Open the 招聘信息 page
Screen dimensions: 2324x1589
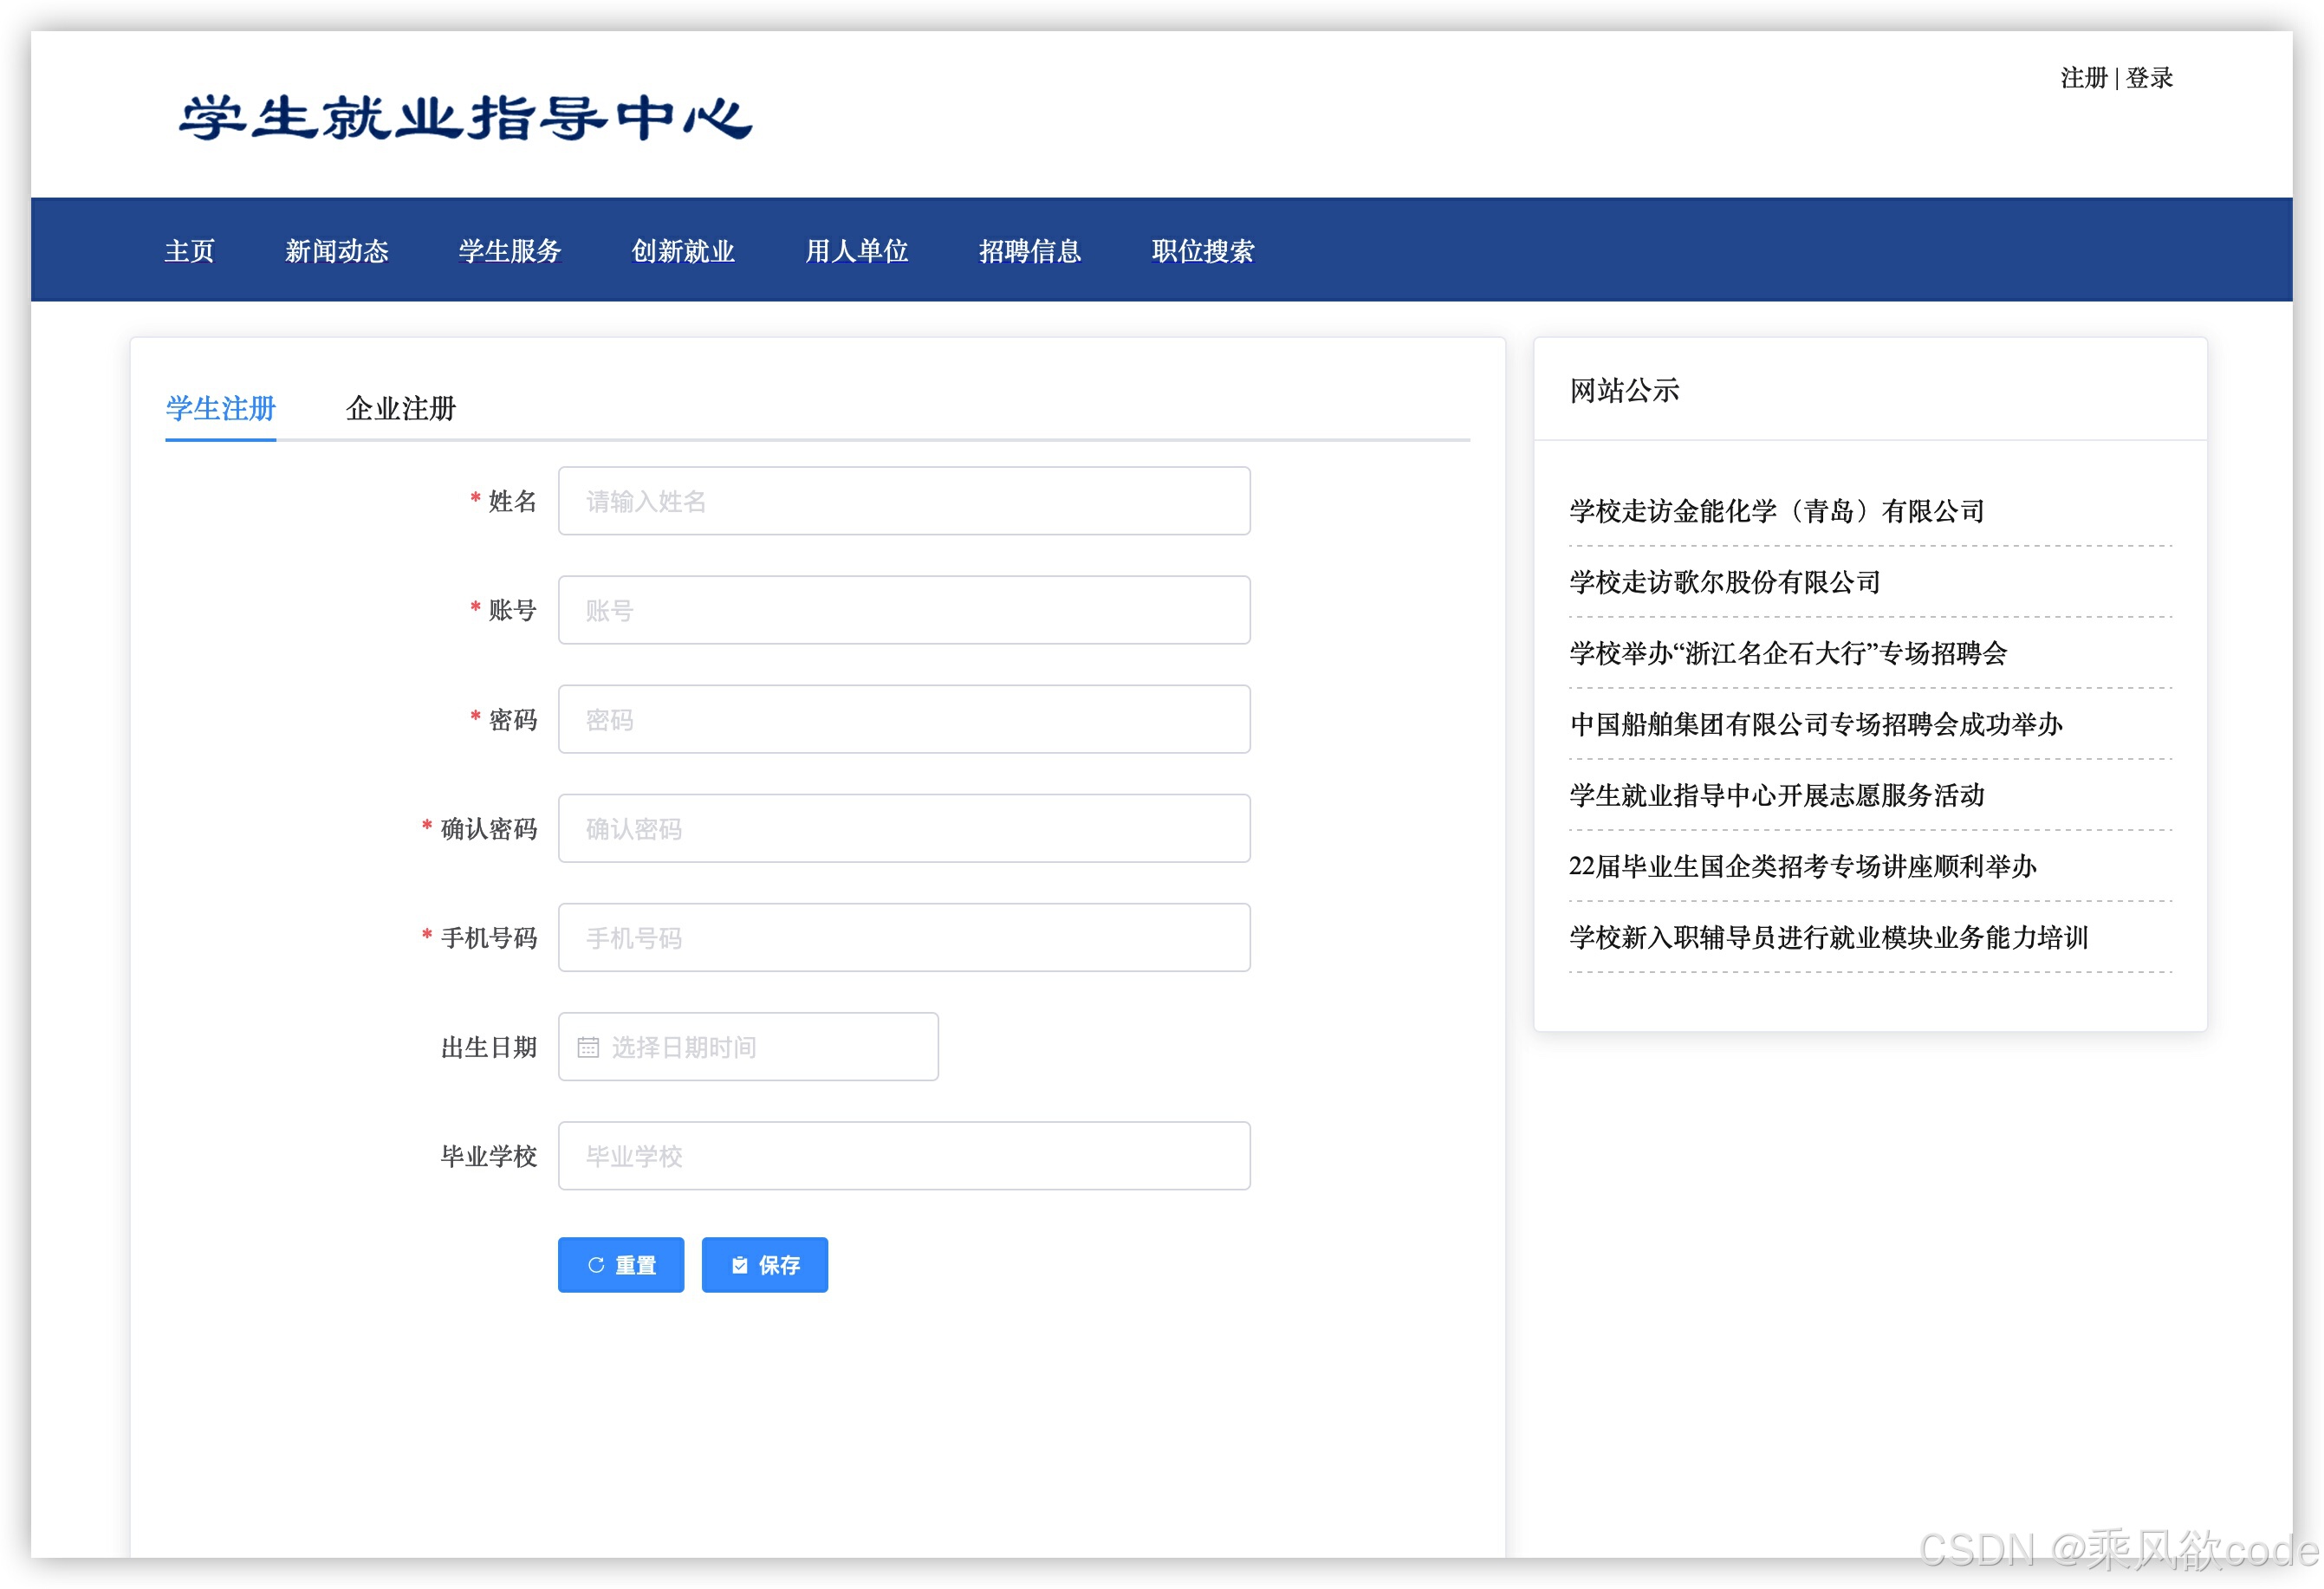tap(1030, 251)
